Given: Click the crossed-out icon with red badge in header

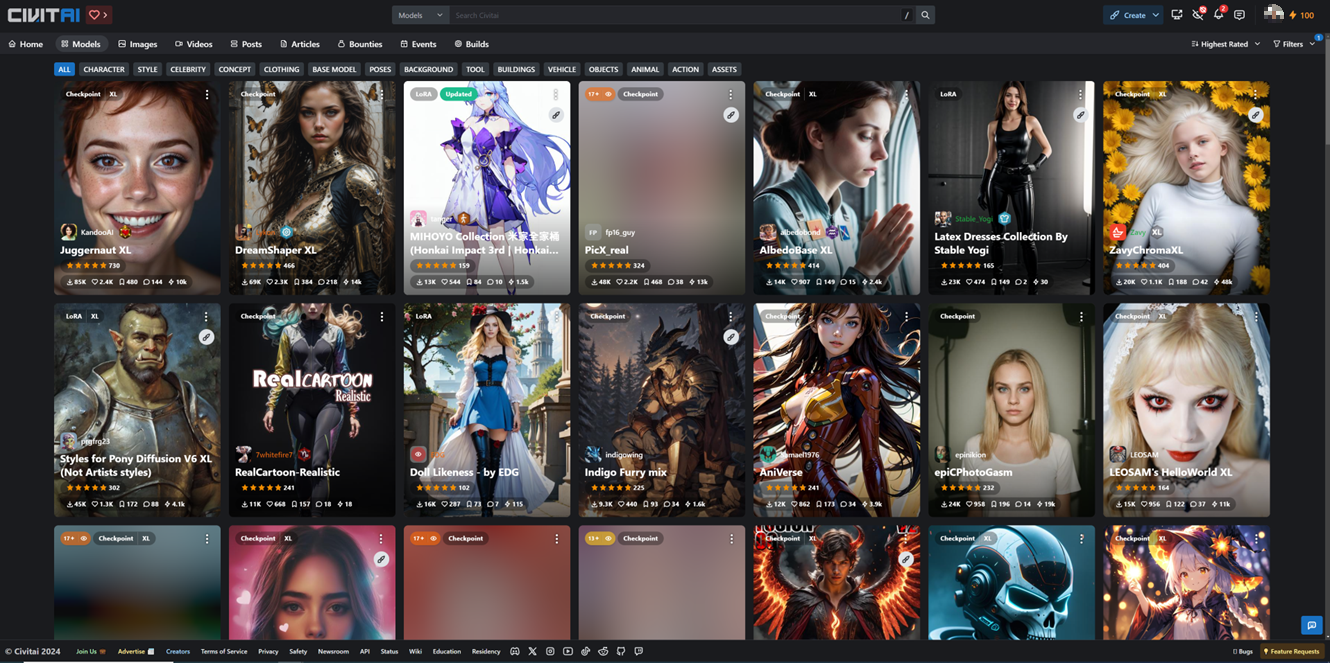Looking at the screenshot, I should 1198,15.
